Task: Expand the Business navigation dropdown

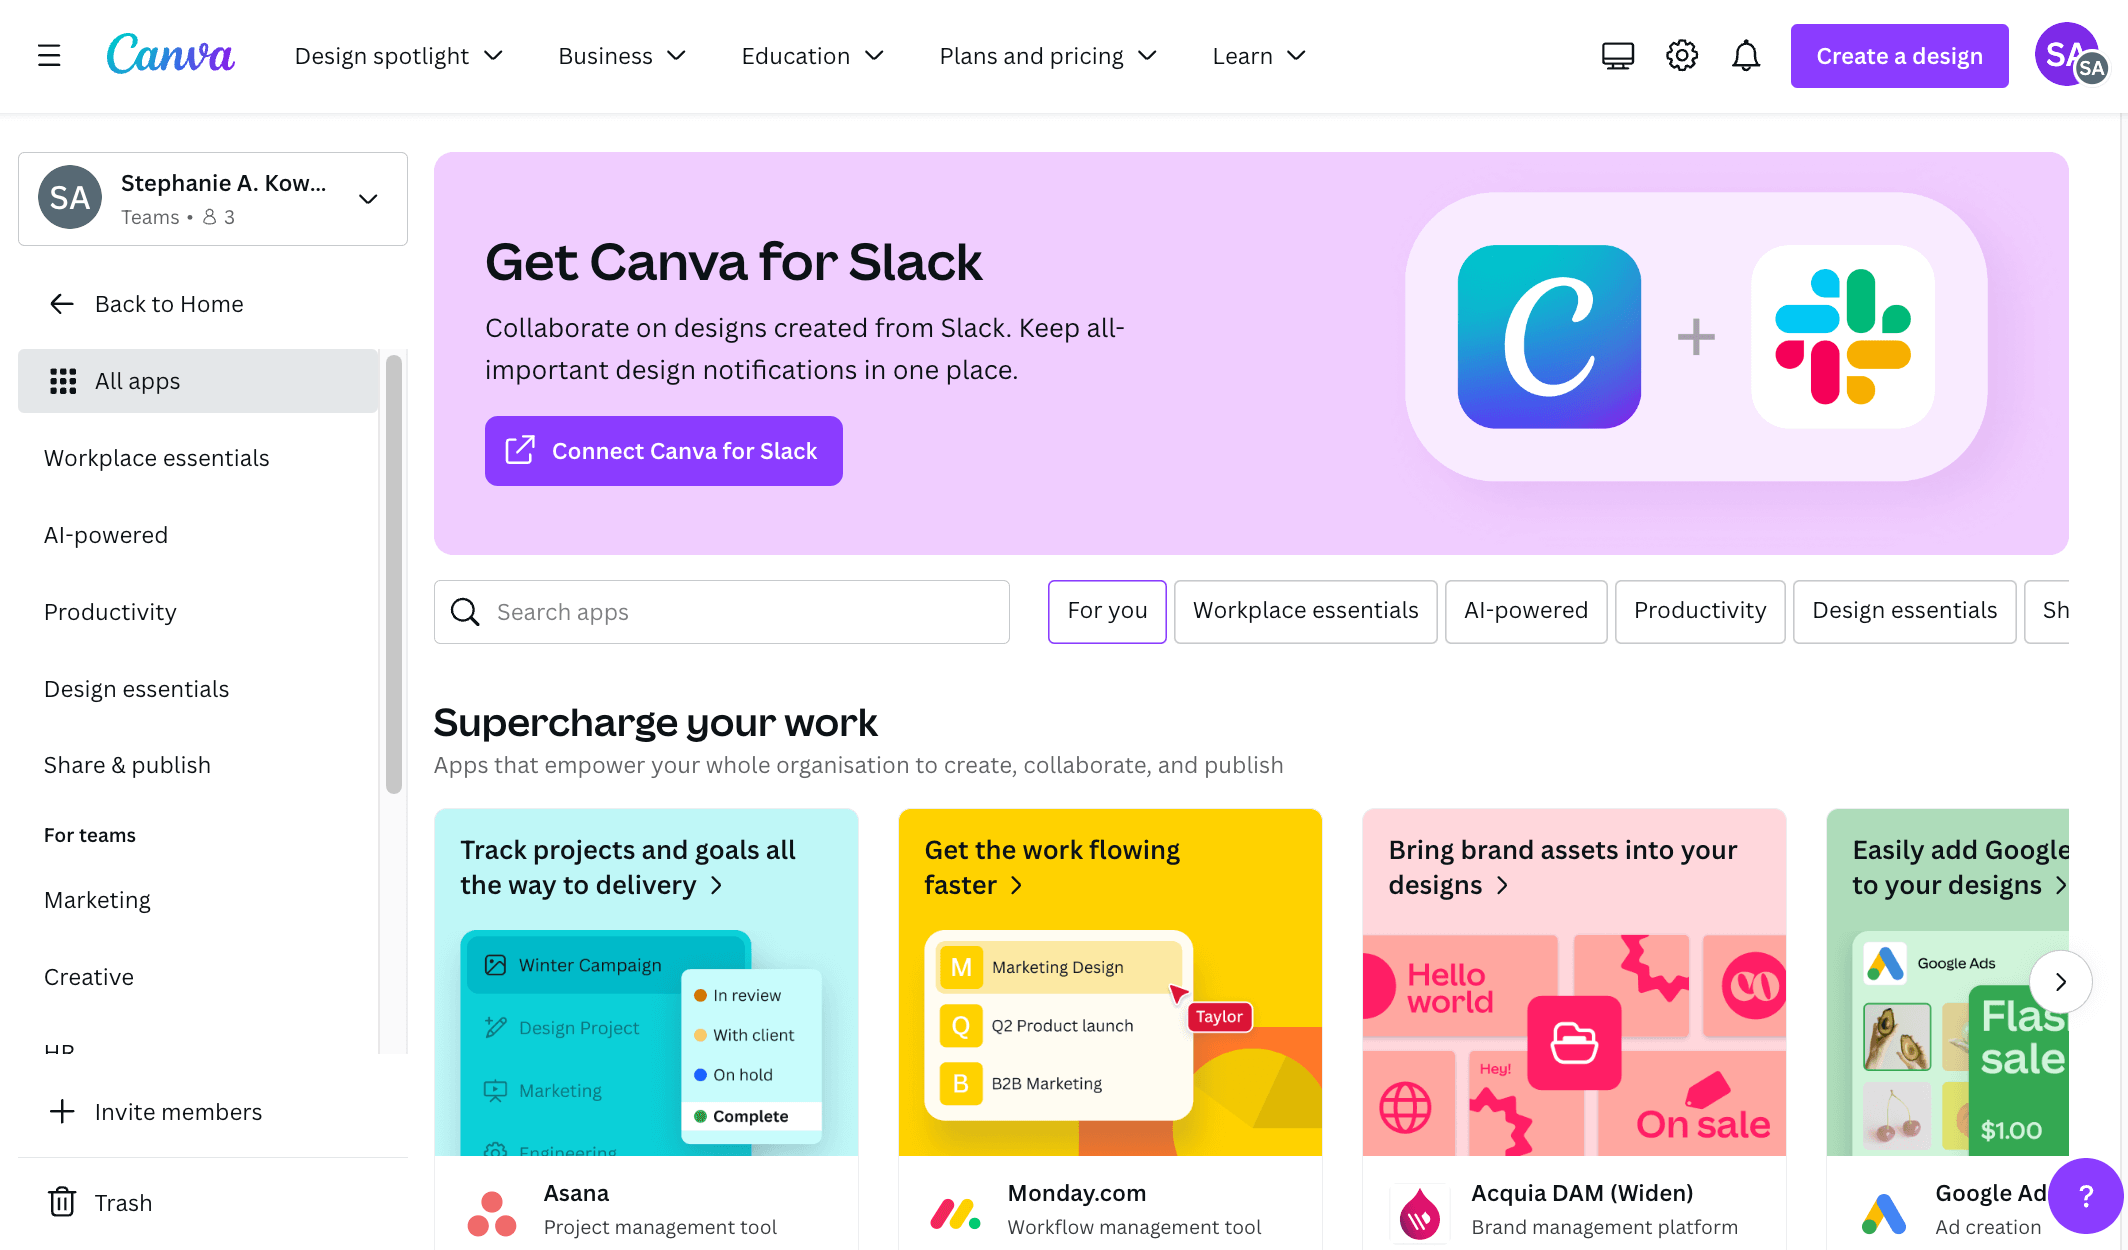Action: (621, 57)
